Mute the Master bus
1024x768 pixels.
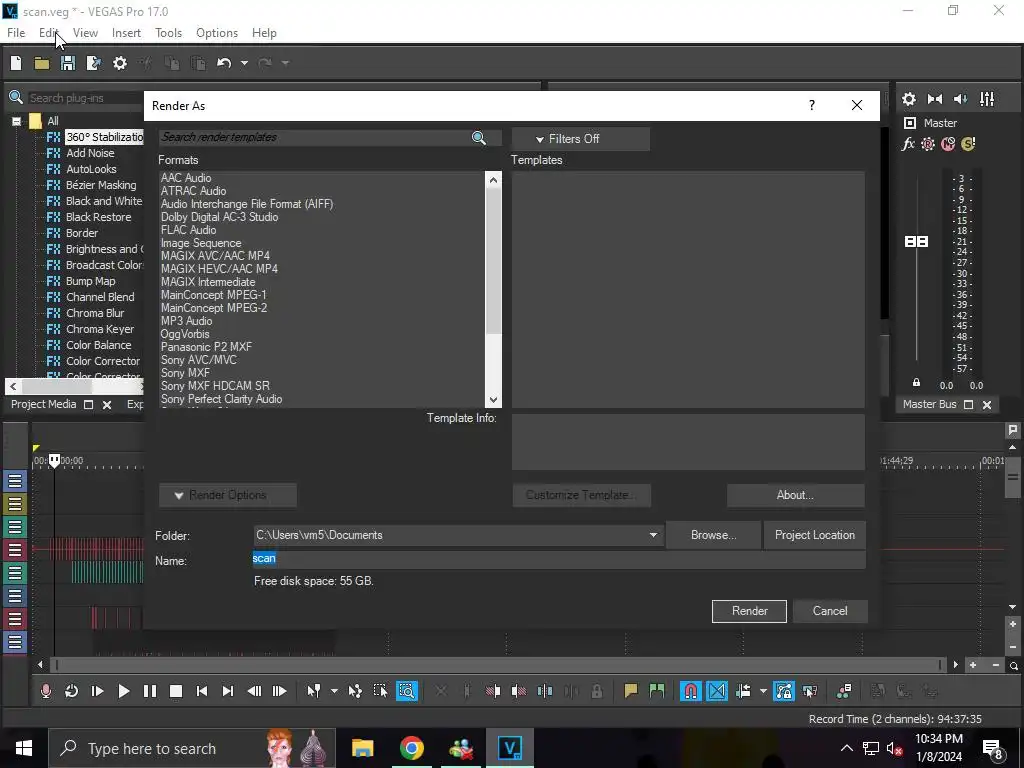(948, 144)
